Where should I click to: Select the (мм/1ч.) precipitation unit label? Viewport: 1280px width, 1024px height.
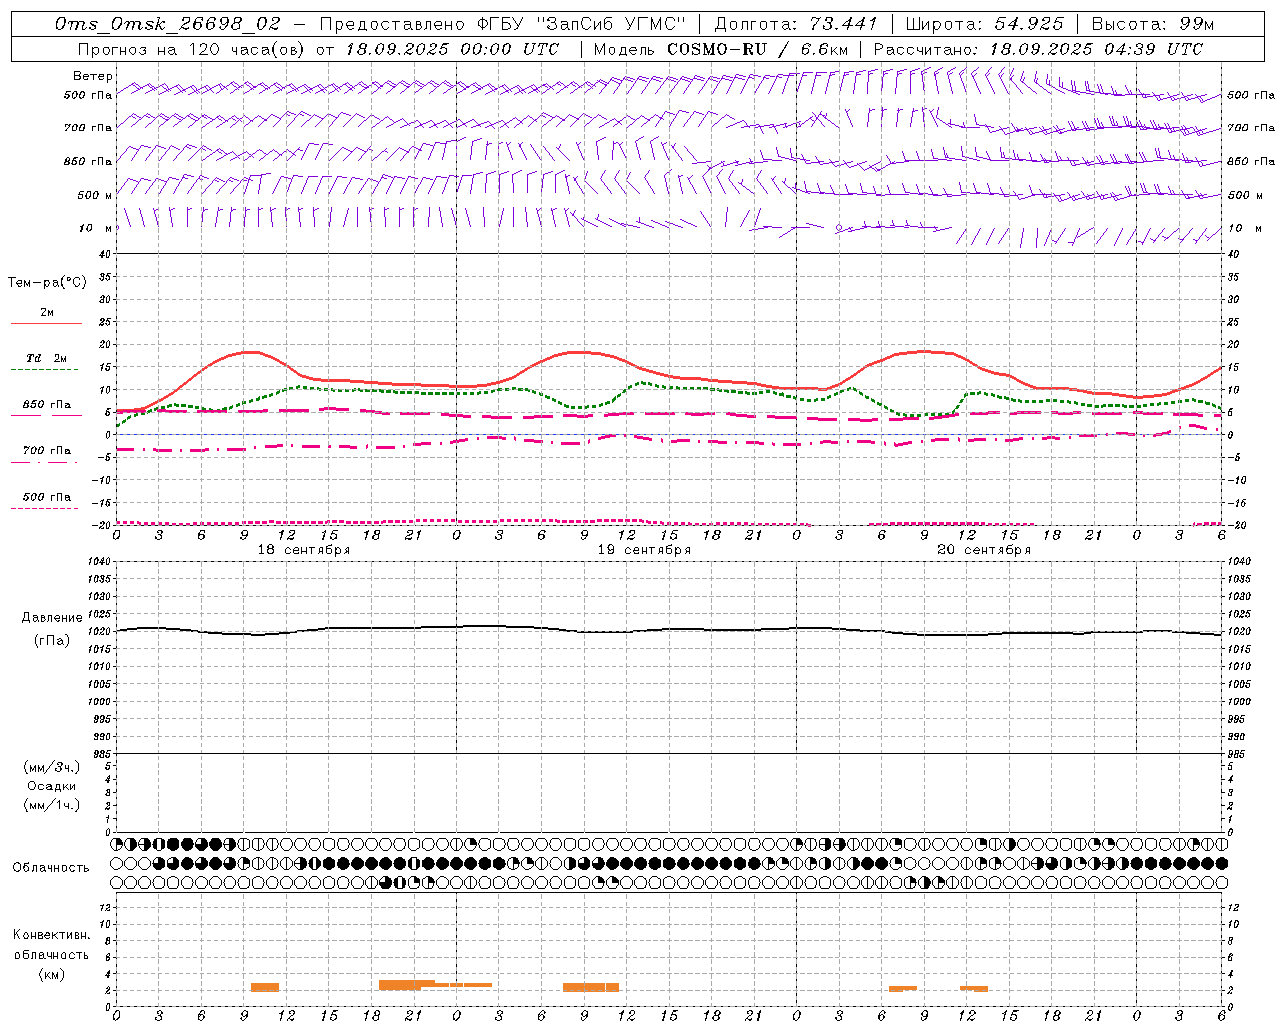click(x=52, y=805)
